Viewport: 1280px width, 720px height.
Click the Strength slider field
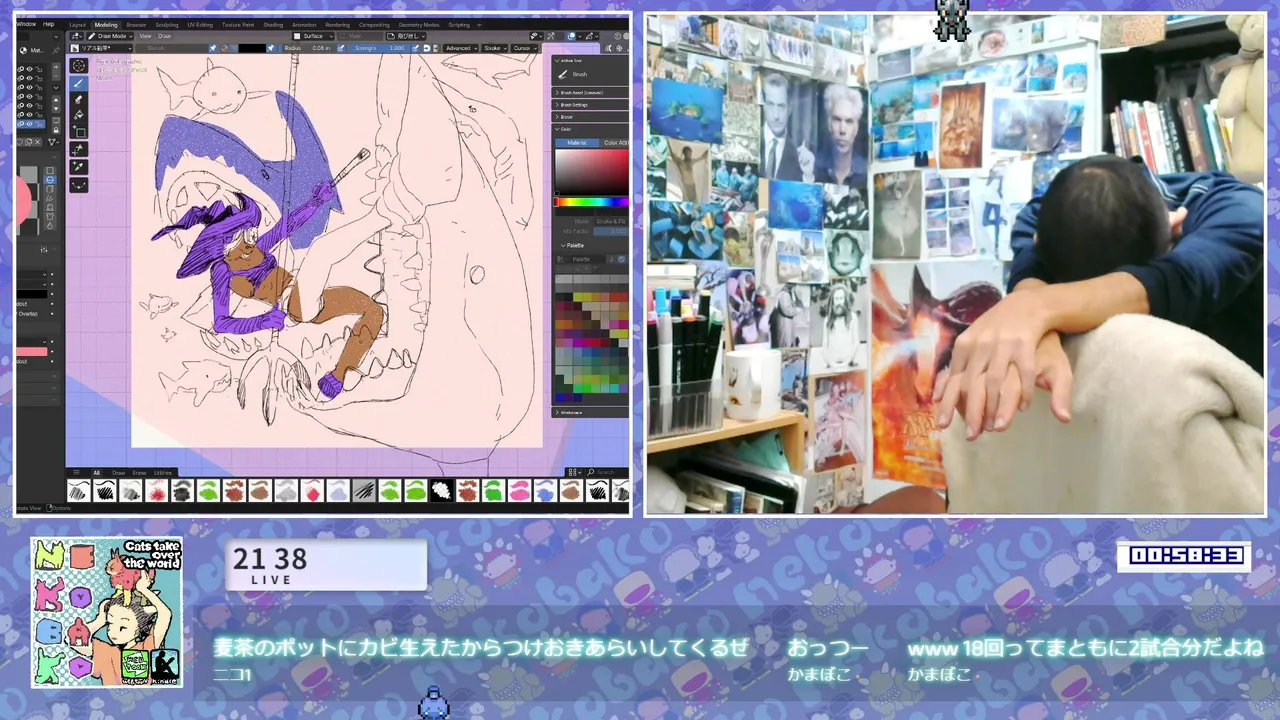379,48
